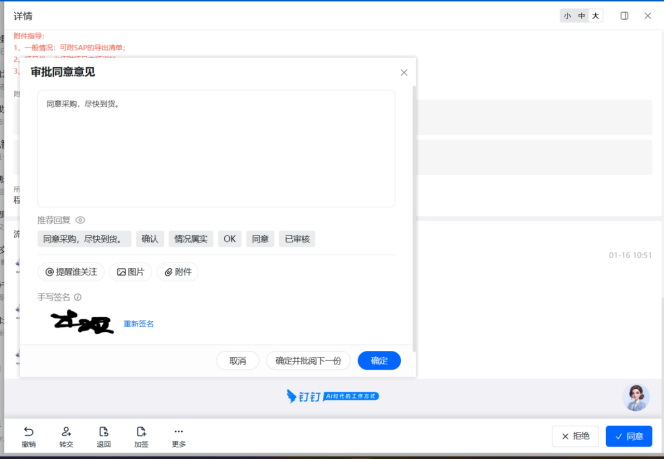Close the 详情 detail panel
This screenshot has width=665, height=460.
[x=648, y=16]
